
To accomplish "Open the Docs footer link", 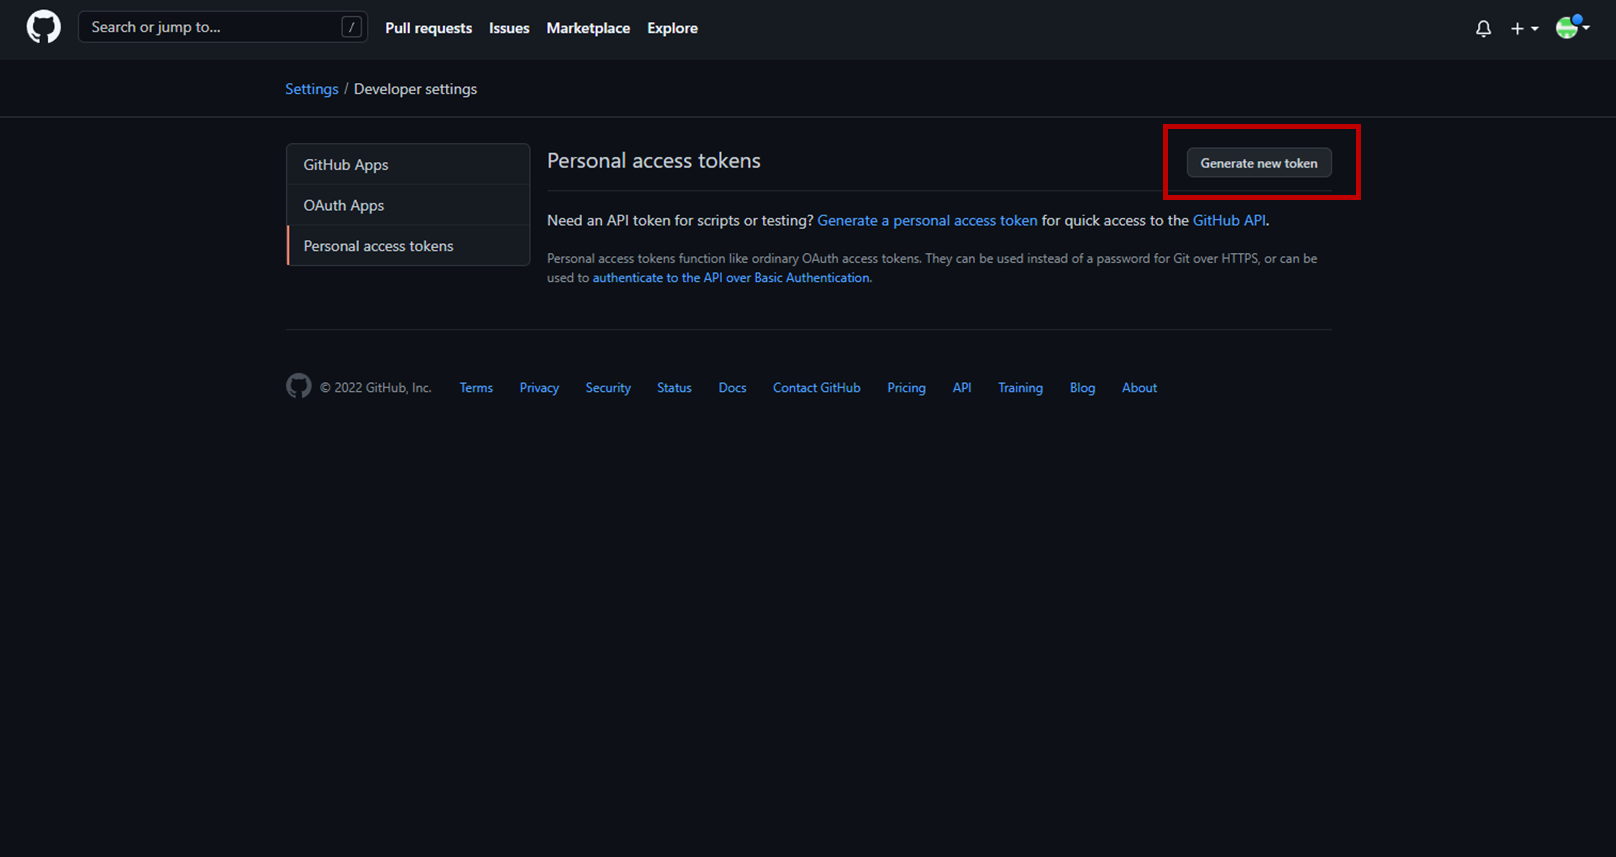I will (732, 388).
